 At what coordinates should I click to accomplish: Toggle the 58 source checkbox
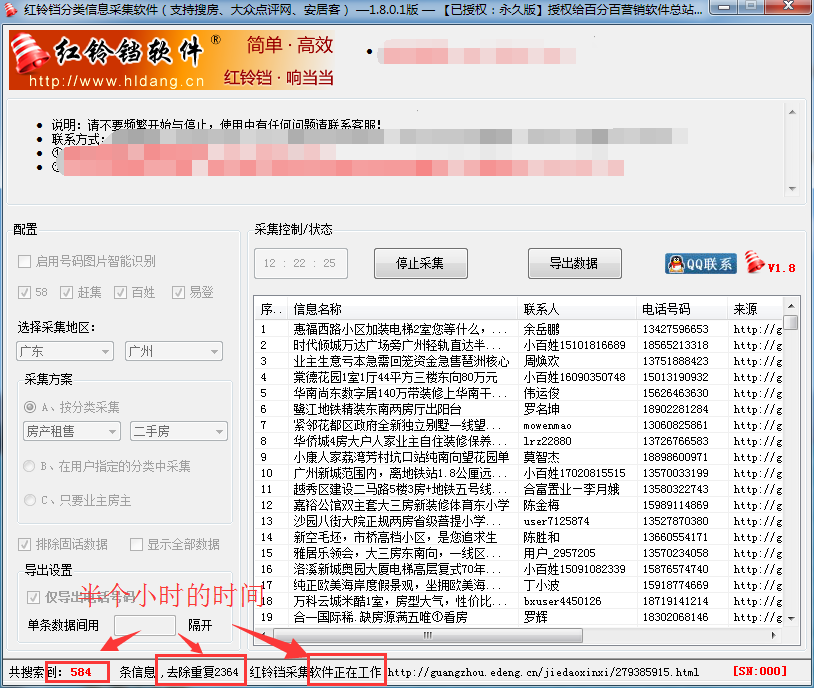(x=24, y=292)
